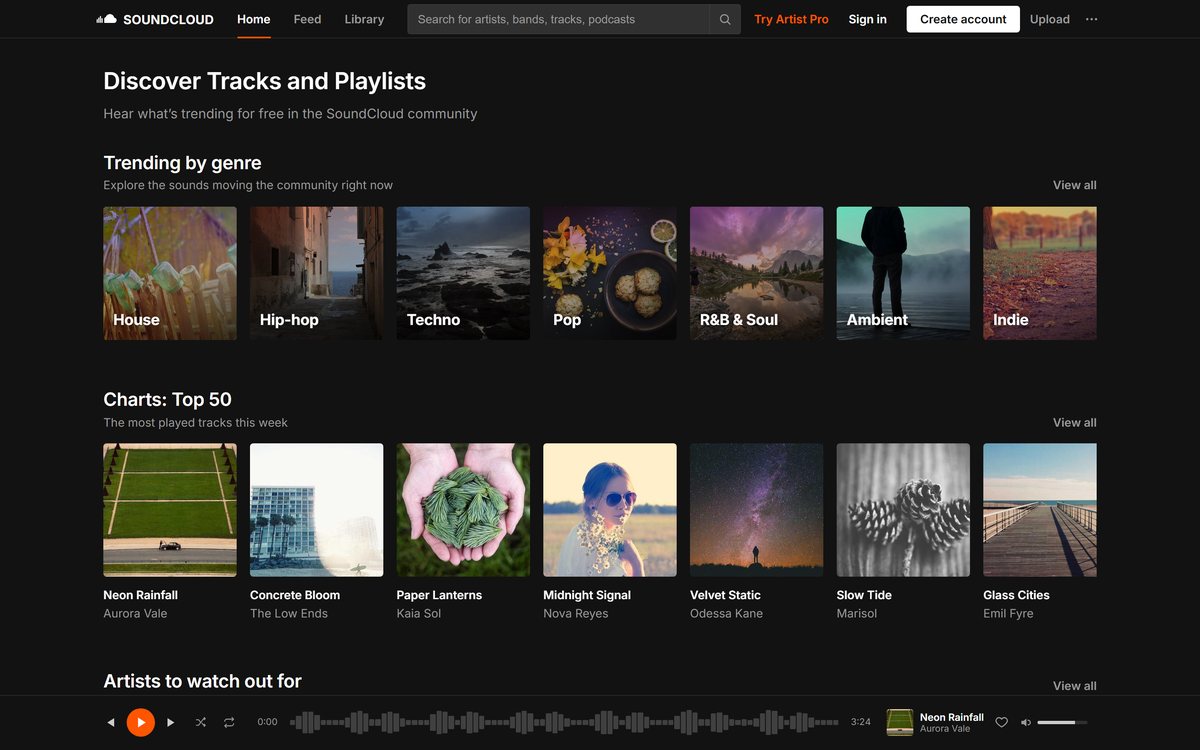The image size is (1200, 750).
Task: Open the Techno genre tile
Action: (463, 273)
